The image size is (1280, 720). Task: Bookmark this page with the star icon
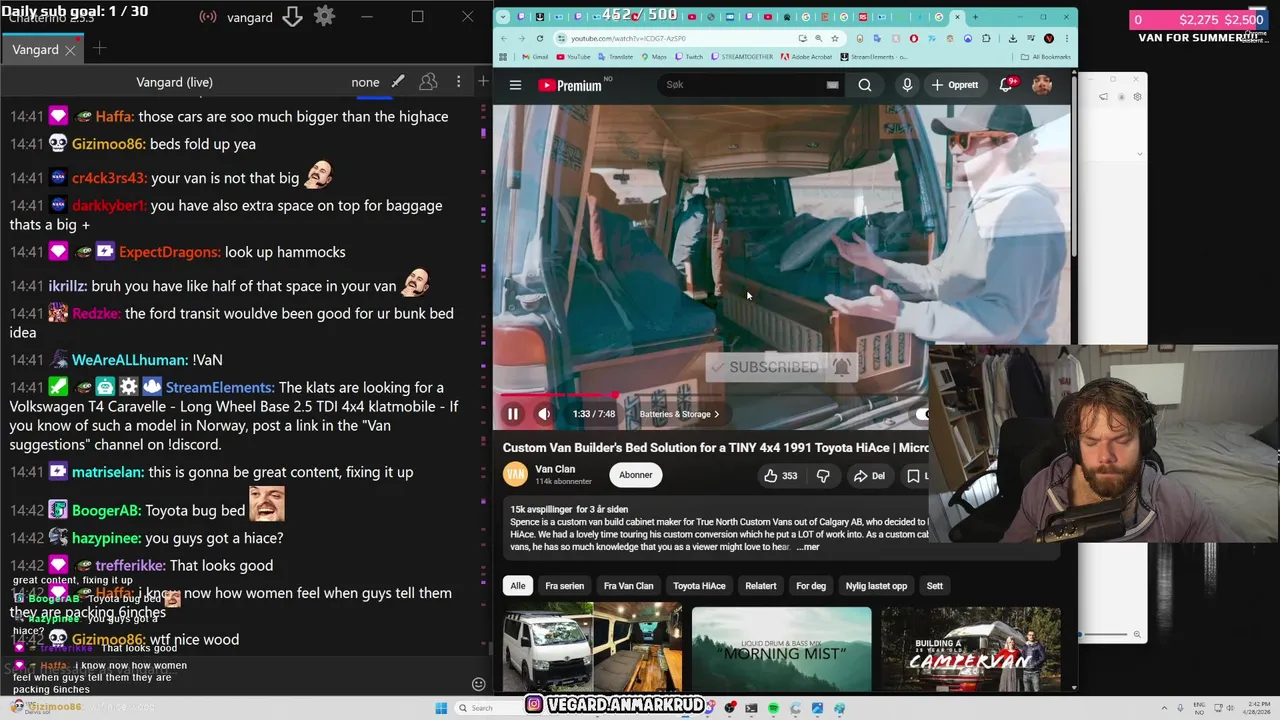[835, 38]
